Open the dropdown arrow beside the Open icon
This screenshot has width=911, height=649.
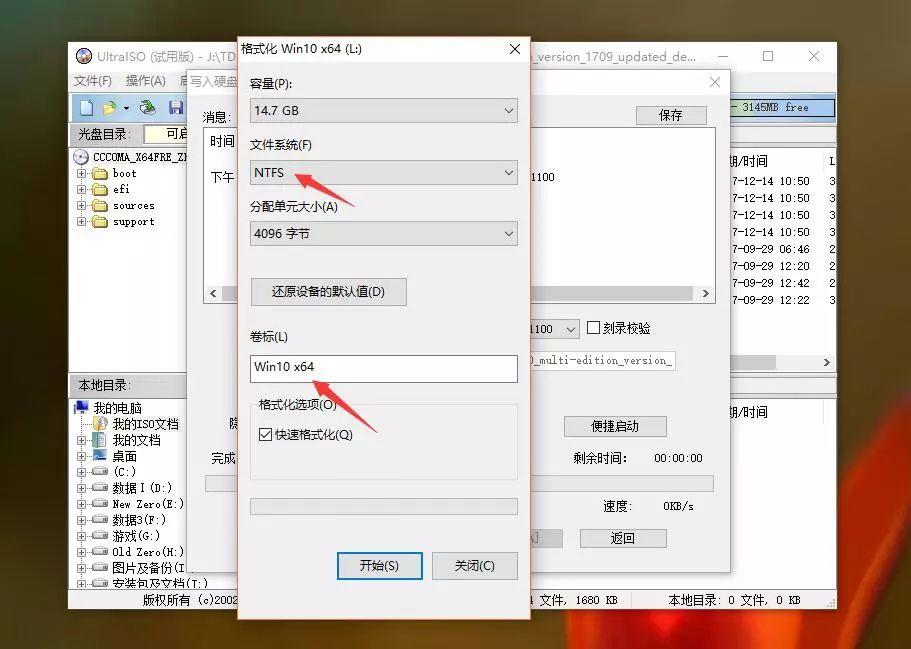click(x=126, y=108)
